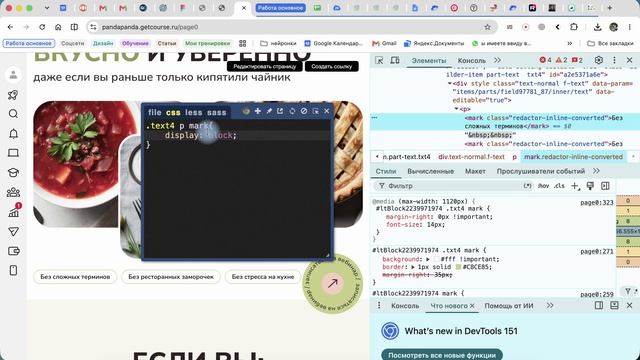
Task: Toggle the device toolbar emulation icon
Action: click(395, 60)
